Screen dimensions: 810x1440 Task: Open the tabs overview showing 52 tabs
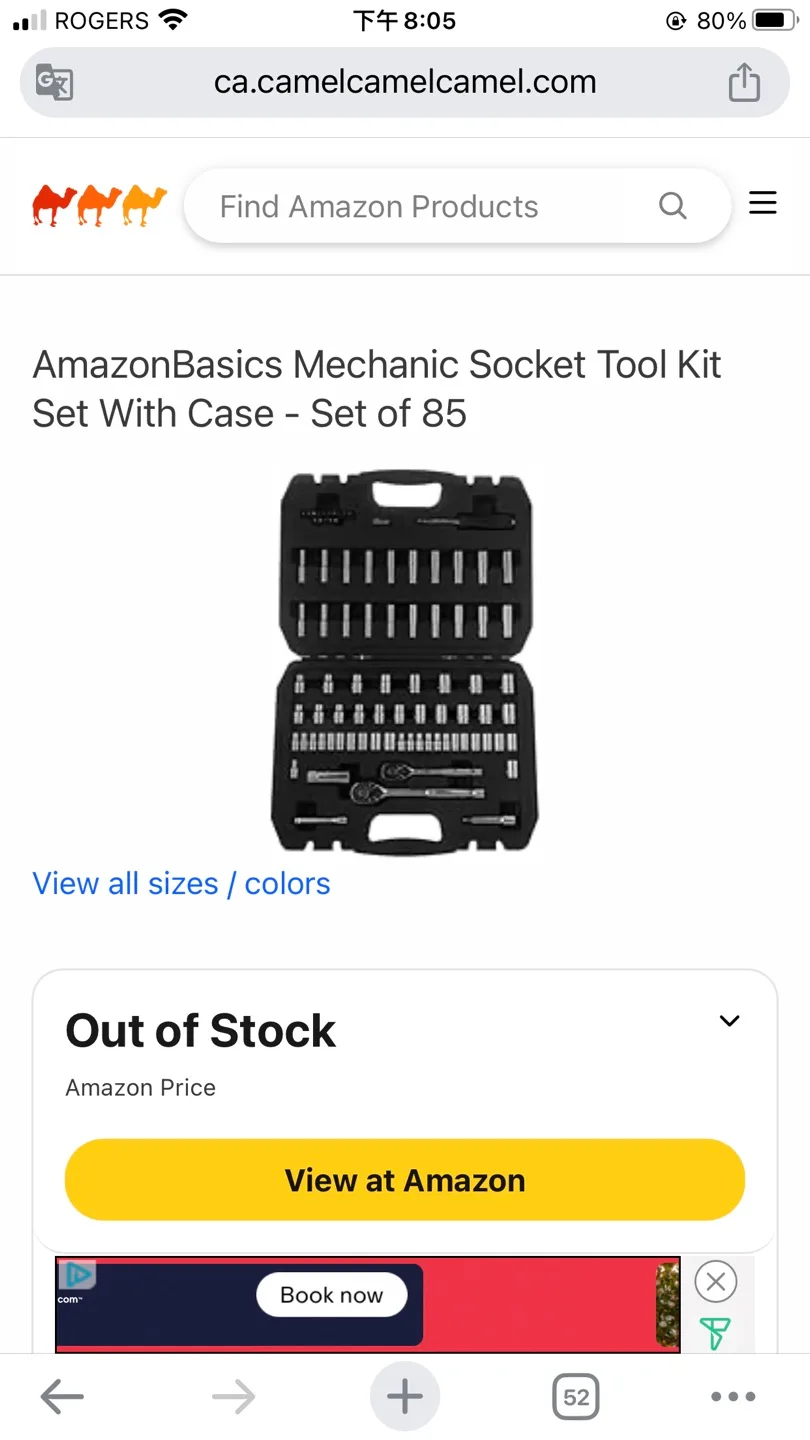(575, 1396)
